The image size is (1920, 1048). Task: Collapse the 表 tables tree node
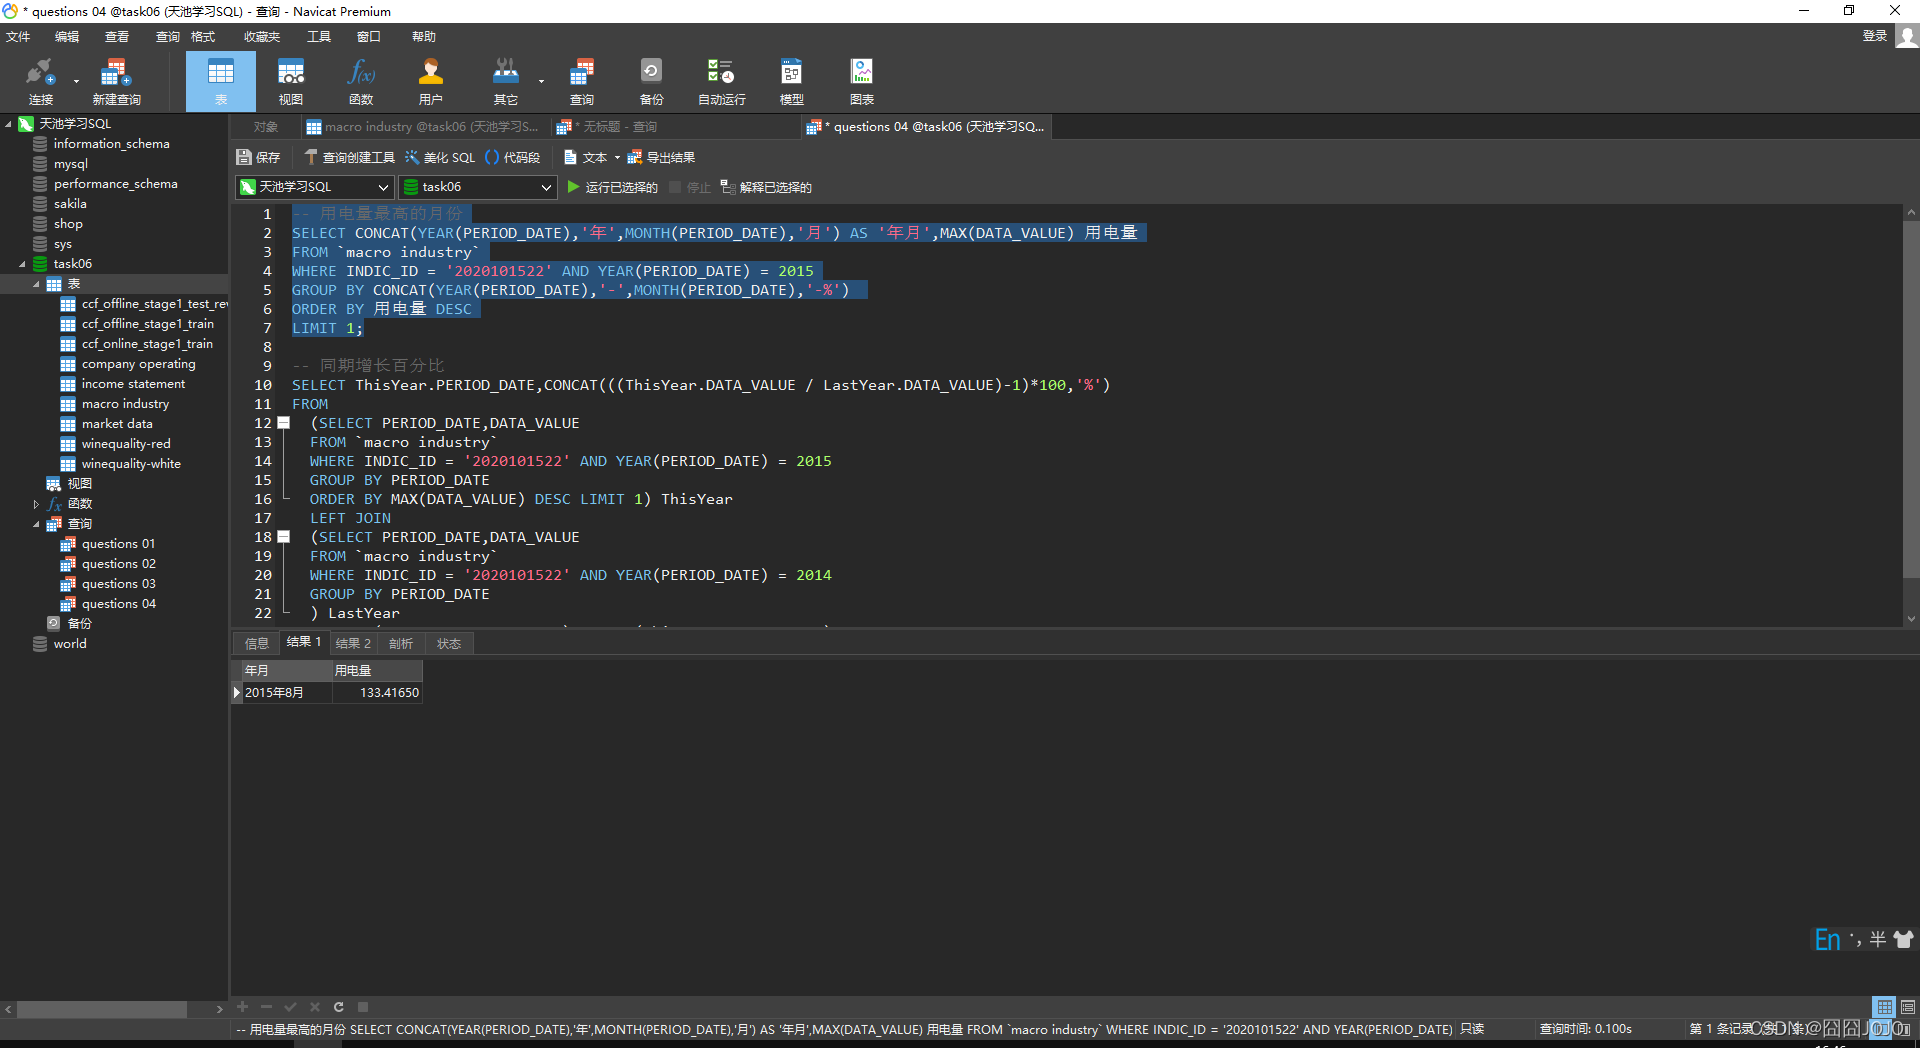(x=36, y=284)
